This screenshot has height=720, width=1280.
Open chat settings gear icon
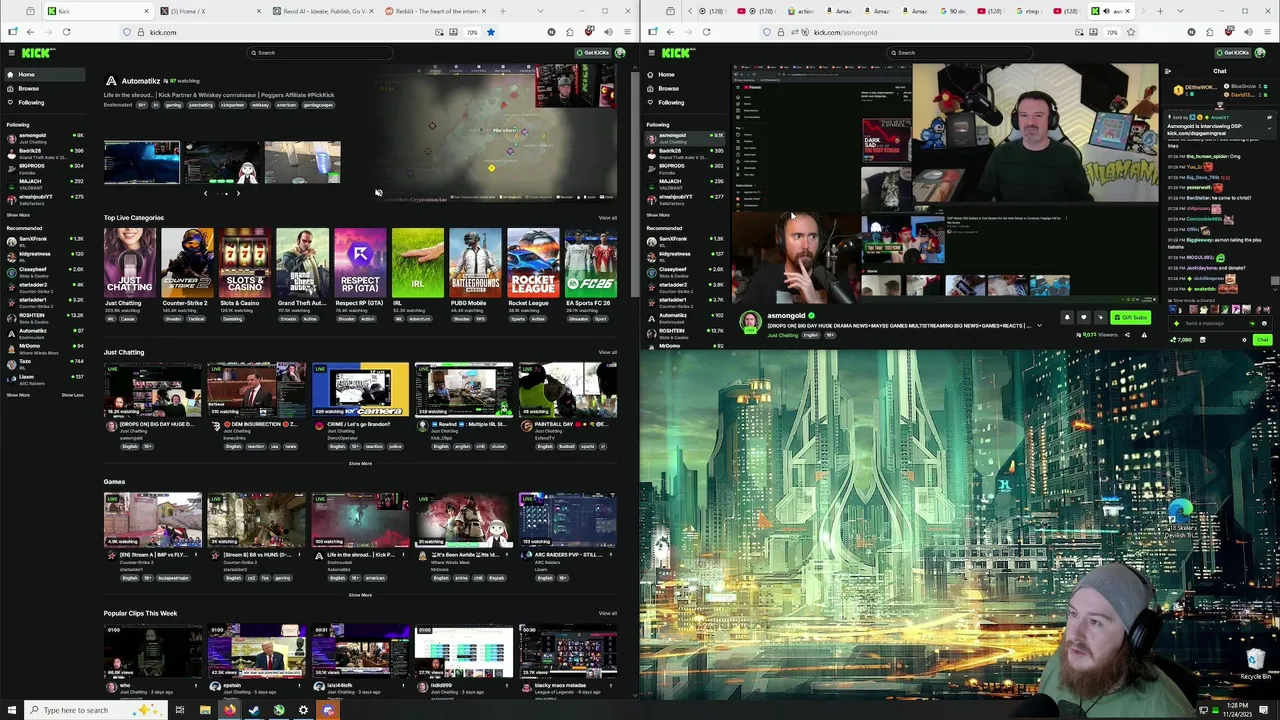(1244, 340)
